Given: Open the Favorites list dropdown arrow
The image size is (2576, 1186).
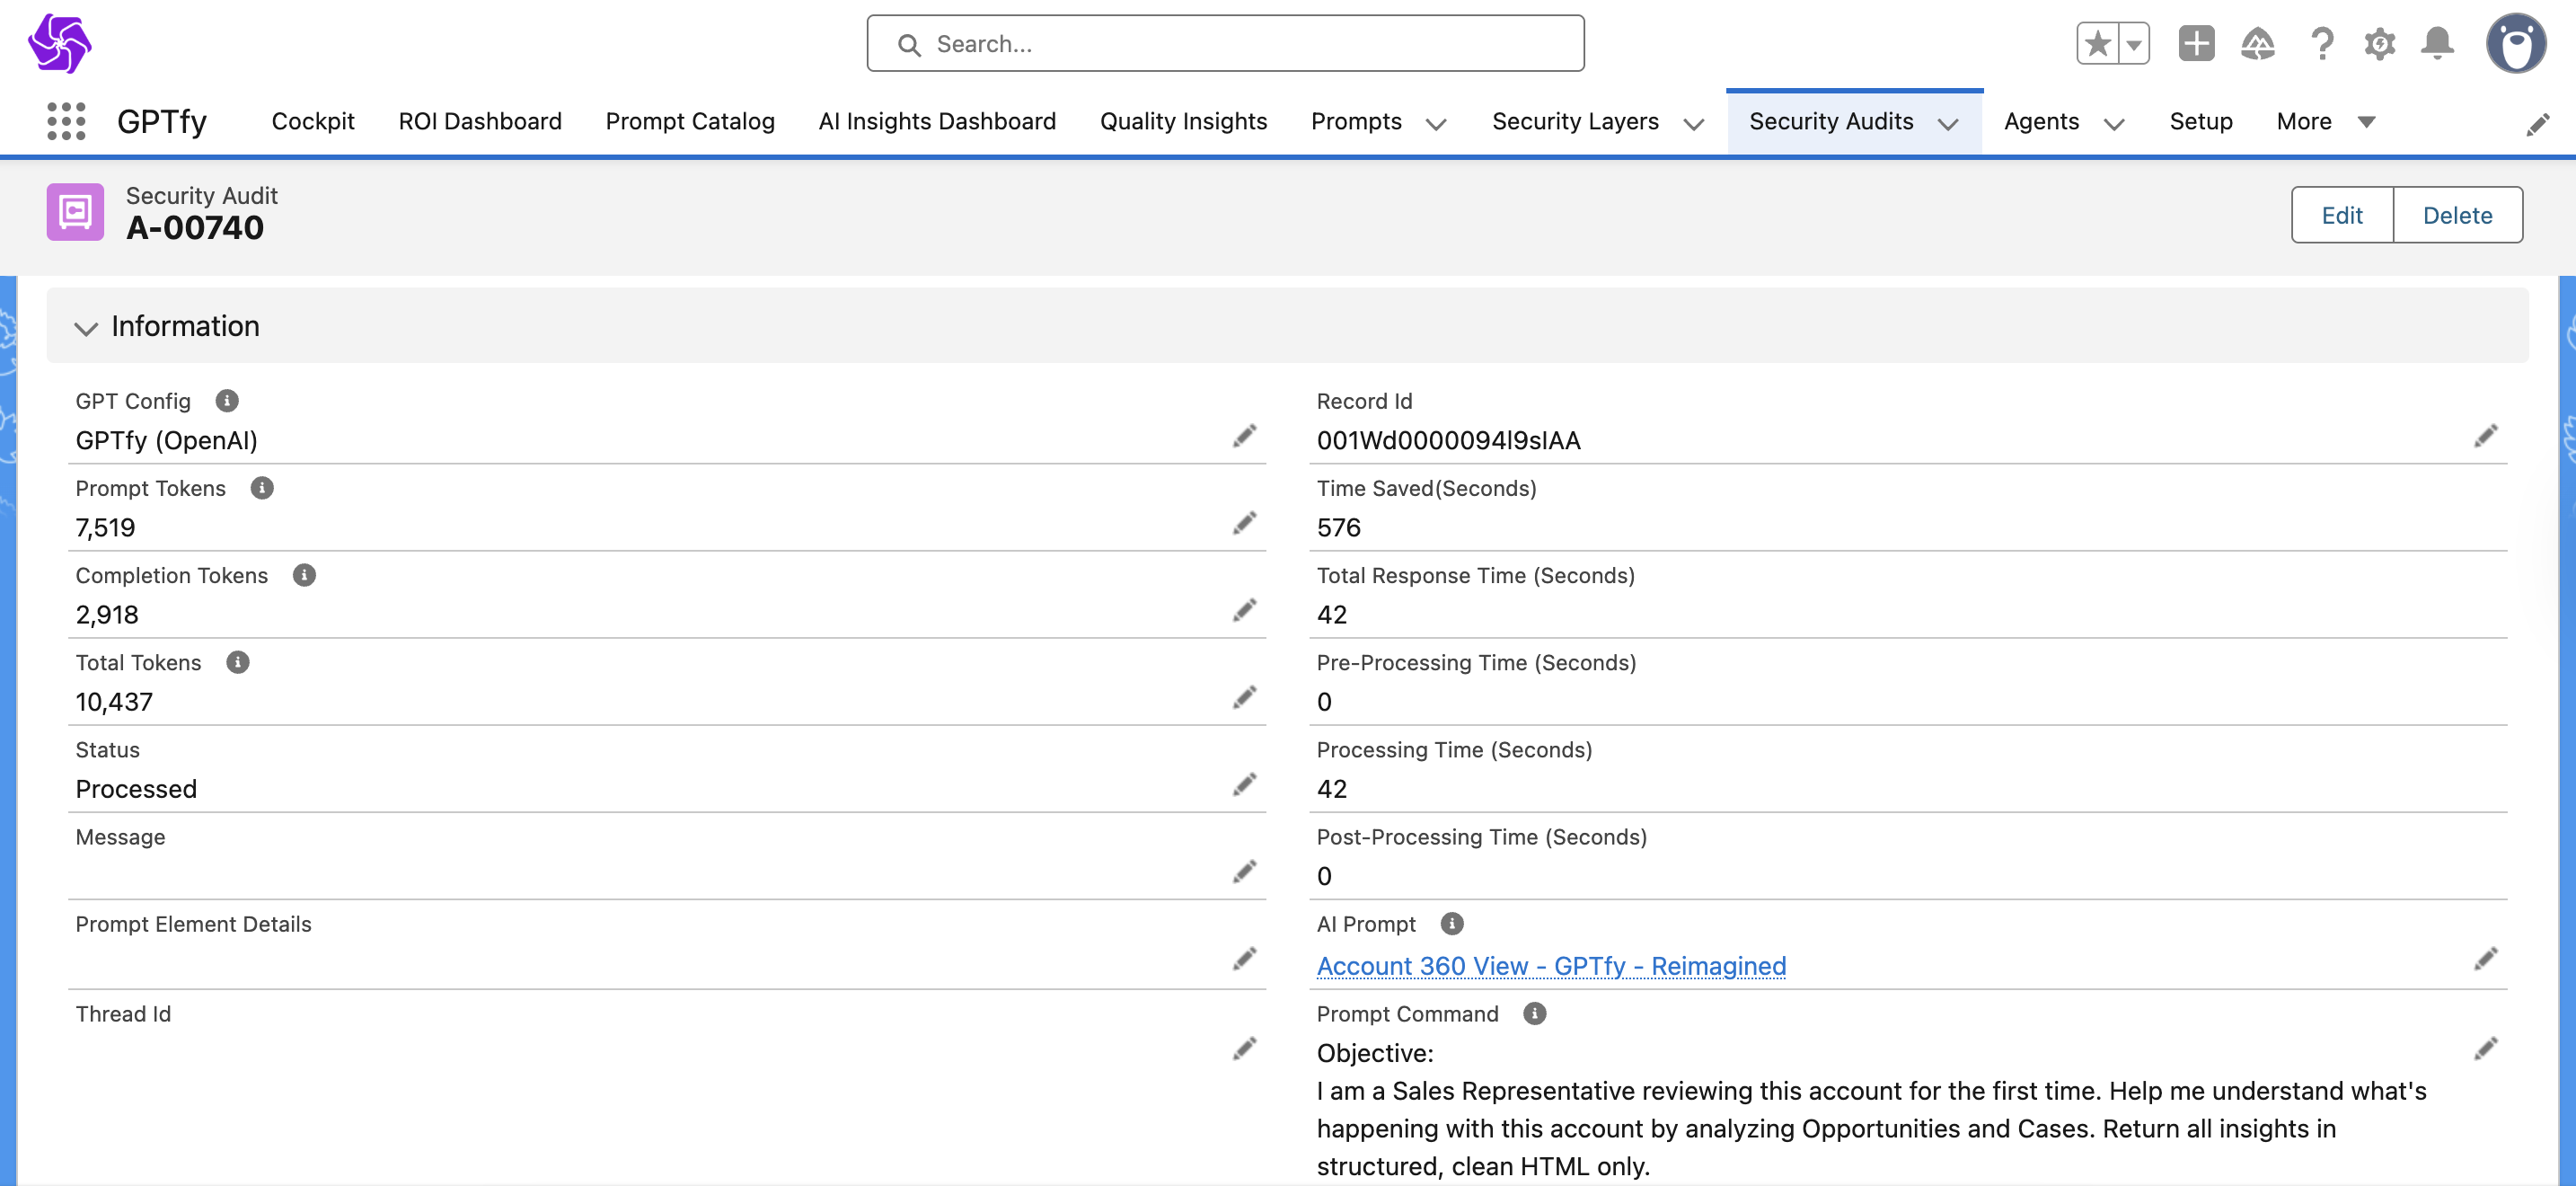Looking at the screenshot, I should (2134, 44).
